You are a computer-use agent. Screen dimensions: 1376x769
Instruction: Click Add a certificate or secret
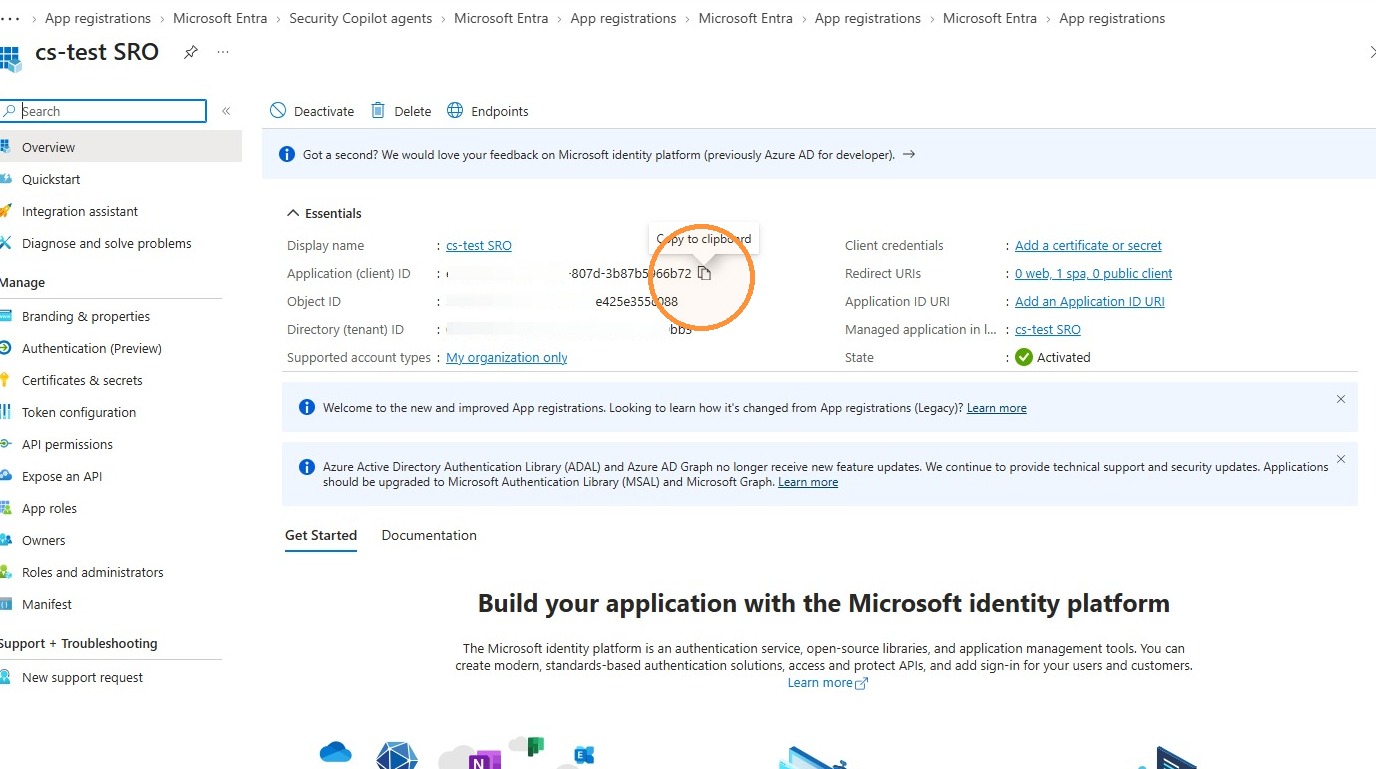tap(1088, 246)
